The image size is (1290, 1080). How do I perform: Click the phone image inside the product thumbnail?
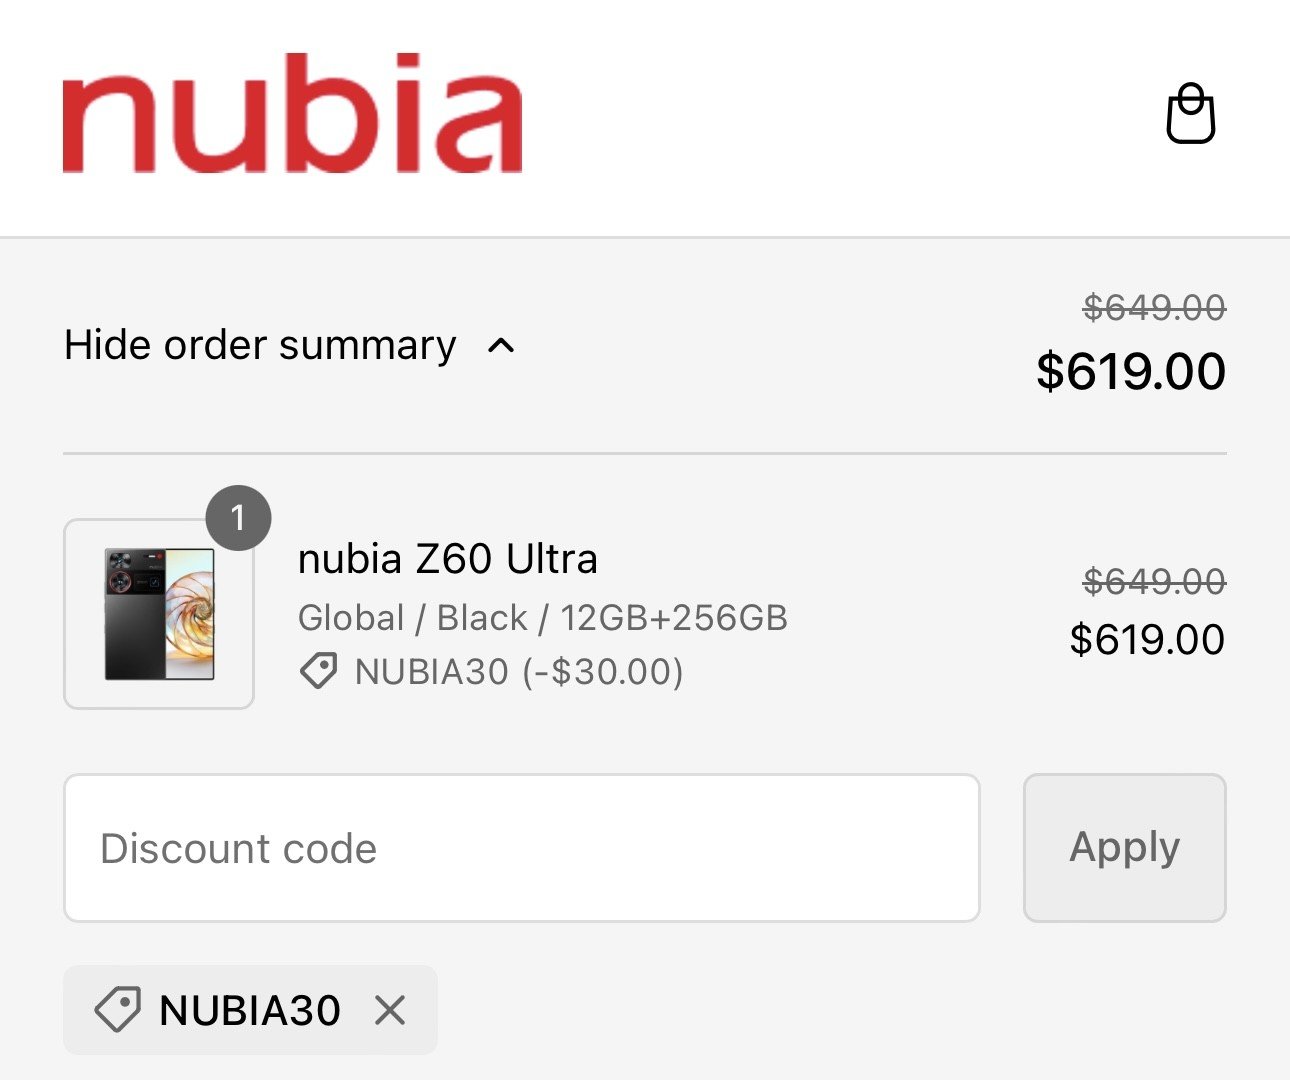[x=159, y=613]
